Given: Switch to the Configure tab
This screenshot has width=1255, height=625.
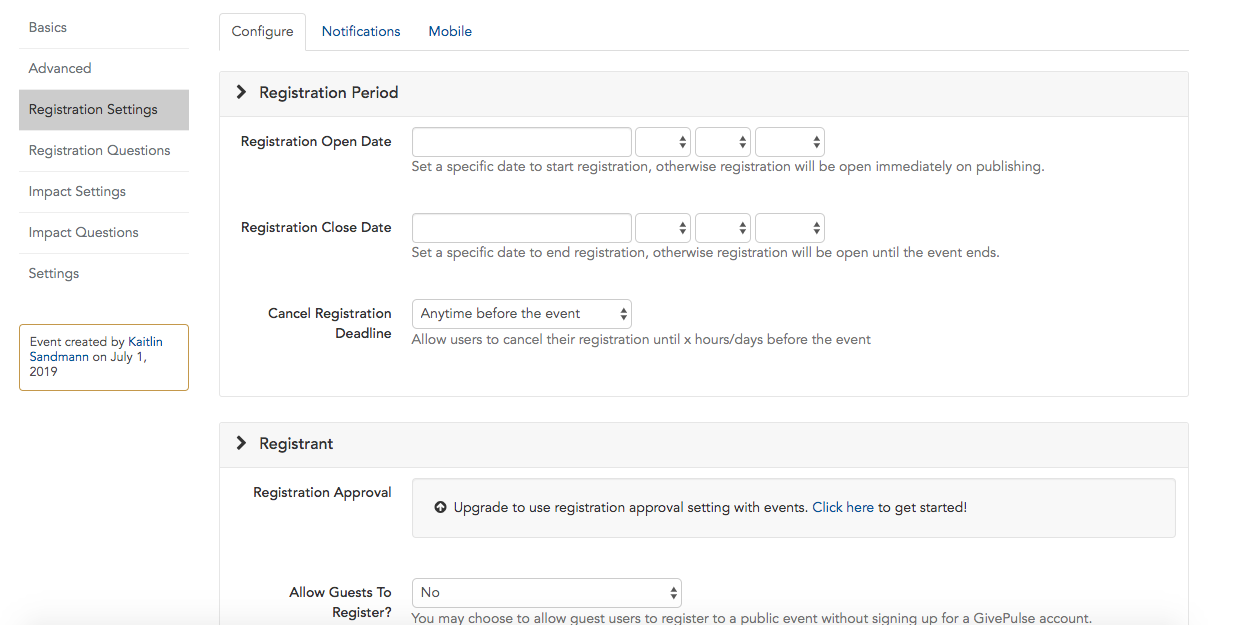Looking at the screenshot, I should pyautogui.click(x=262, y=31).
